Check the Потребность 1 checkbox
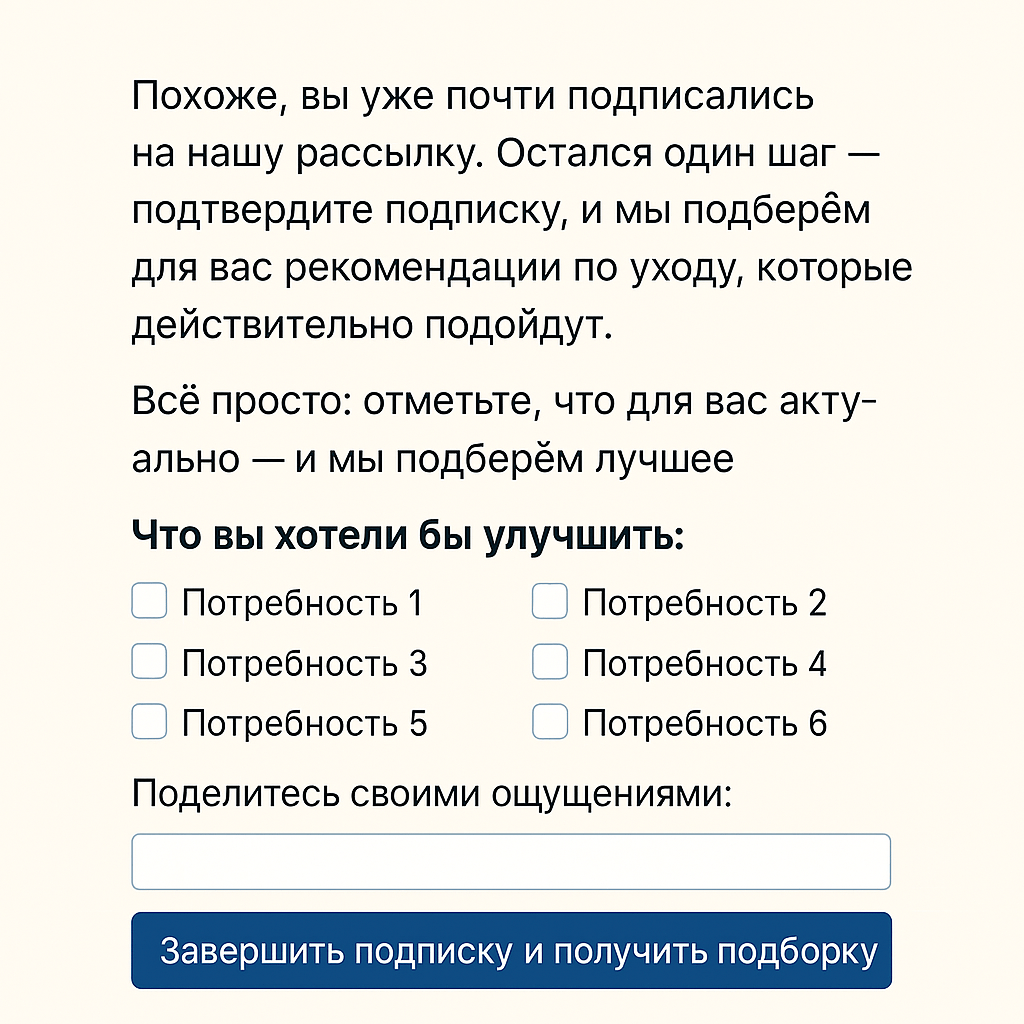Screen dimensions: 1024x1024 149,602
